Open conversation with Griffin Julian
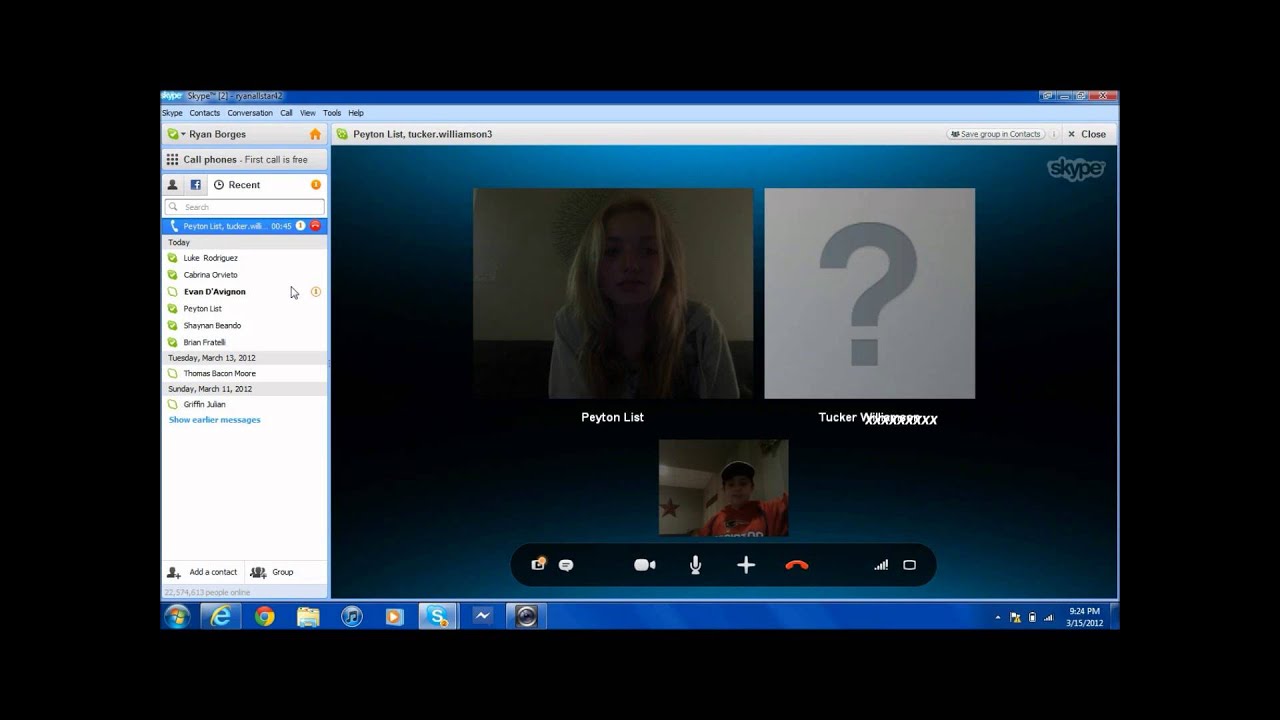Screen dimensions: 1280x720 [244, 404]
